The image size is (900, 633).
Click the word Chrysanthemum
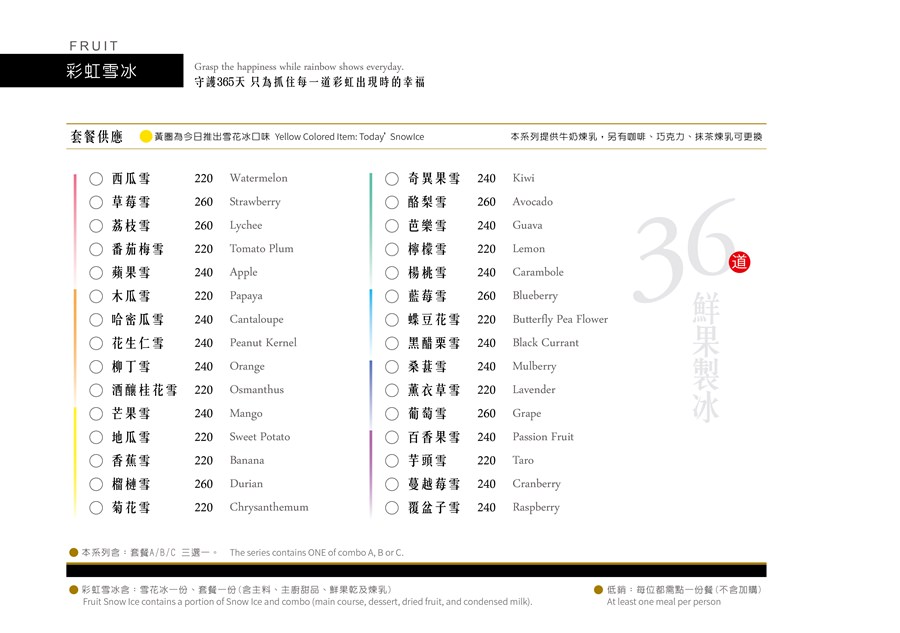click(x=269, y=508)
